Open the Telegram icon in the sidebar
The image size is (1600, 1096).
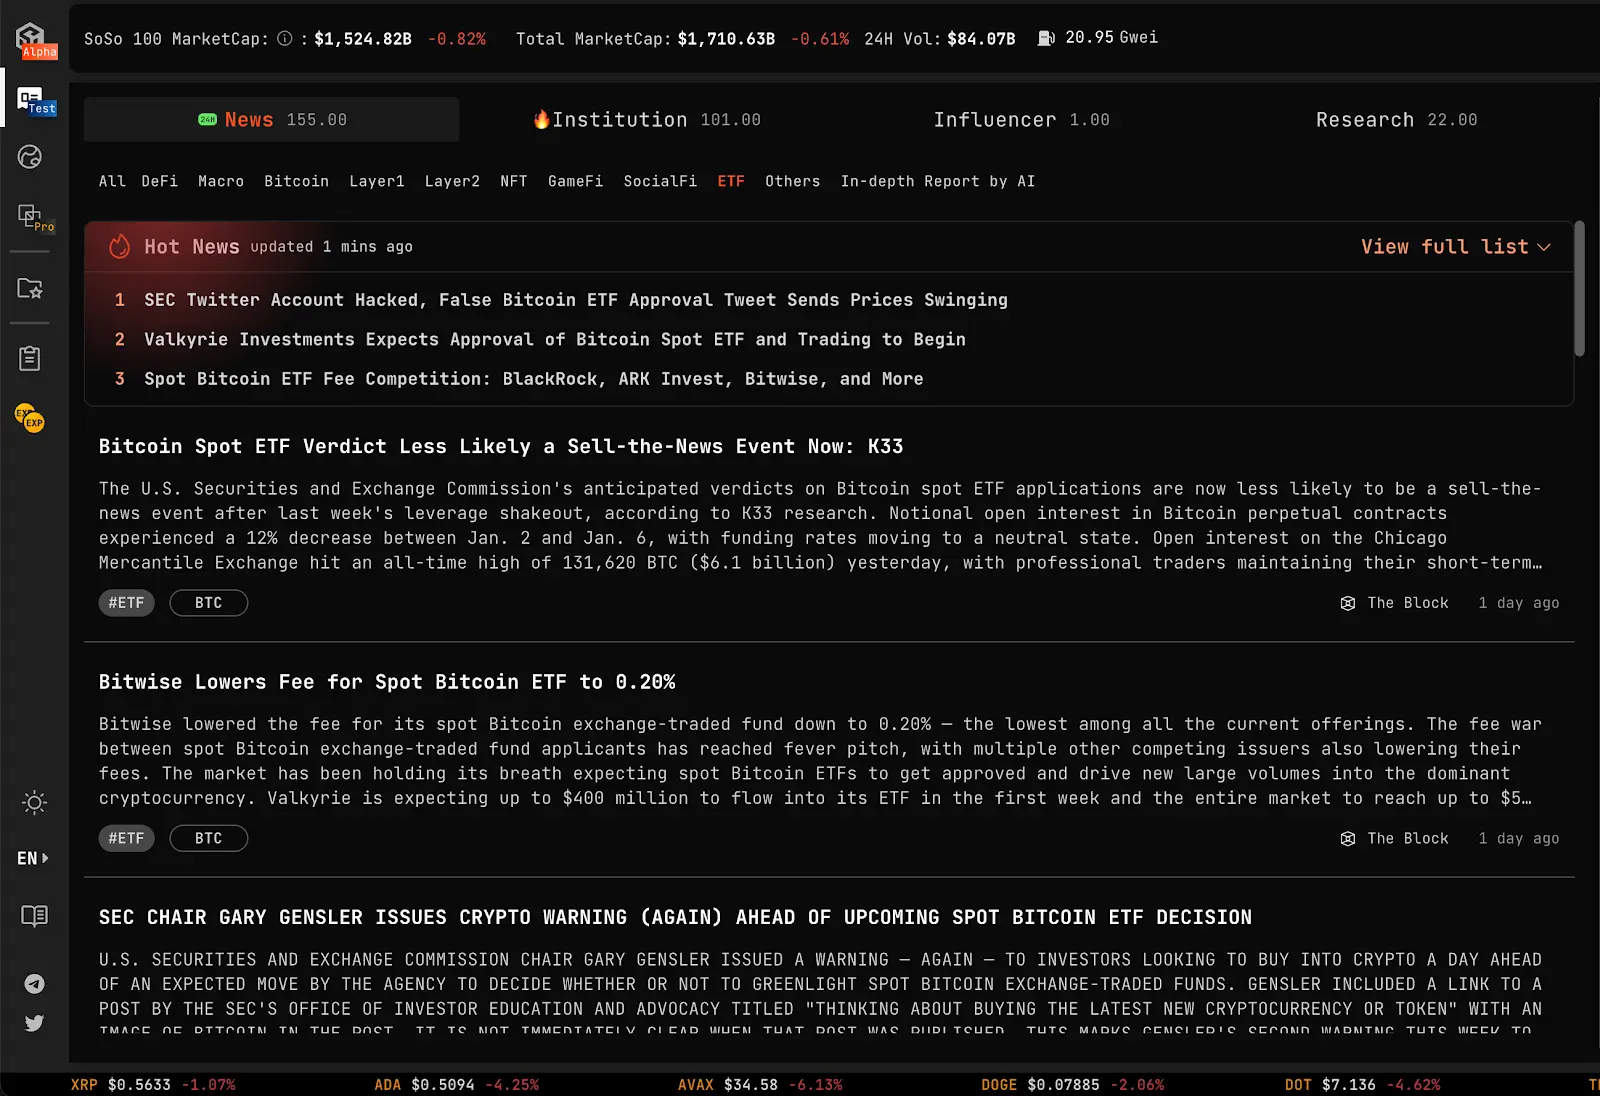[x=34, y=984]
